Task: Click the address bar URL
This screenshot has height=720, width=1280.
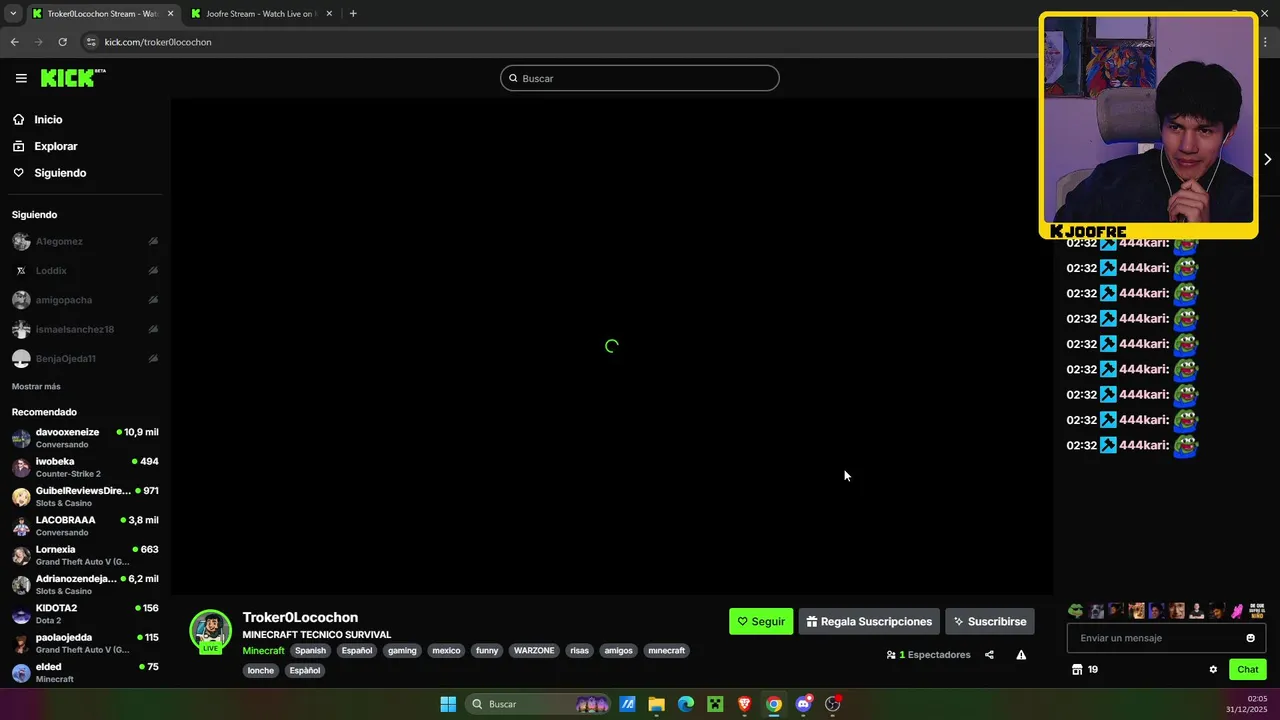Action: coord(158,42)
